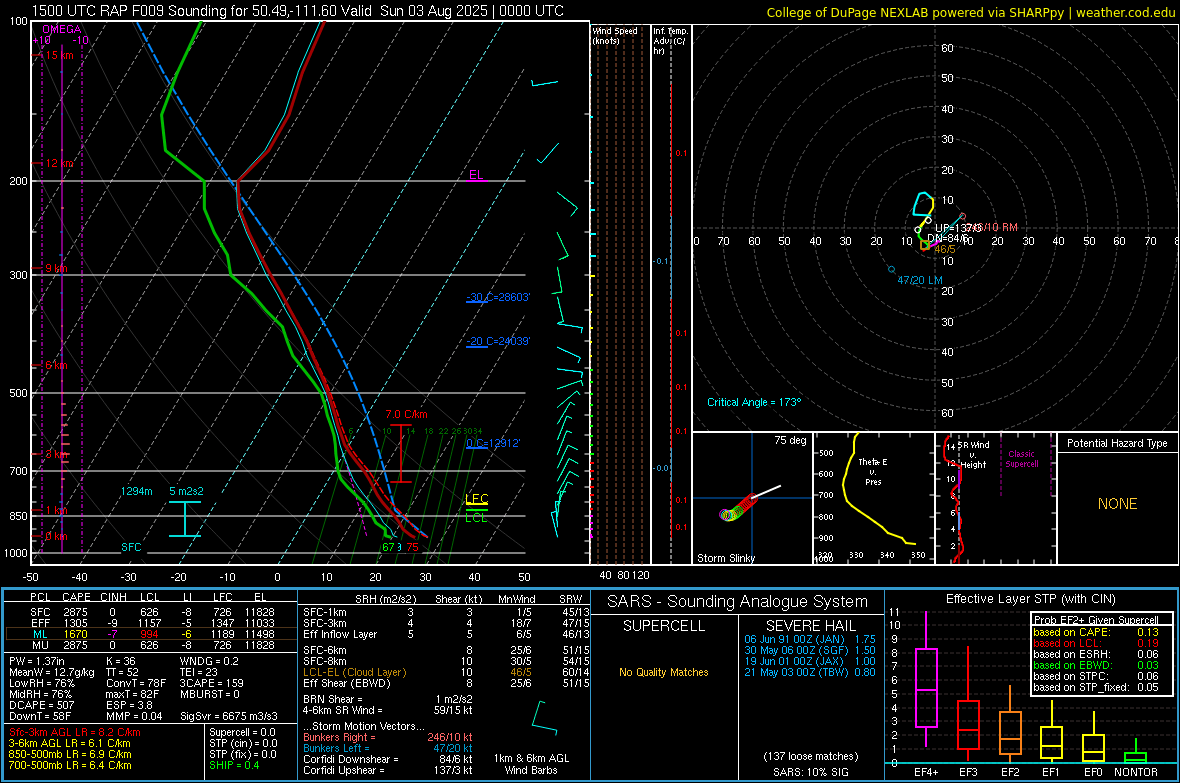Select the "30 May 06 00Z (SGF)" hail analogue

point(810,650)
